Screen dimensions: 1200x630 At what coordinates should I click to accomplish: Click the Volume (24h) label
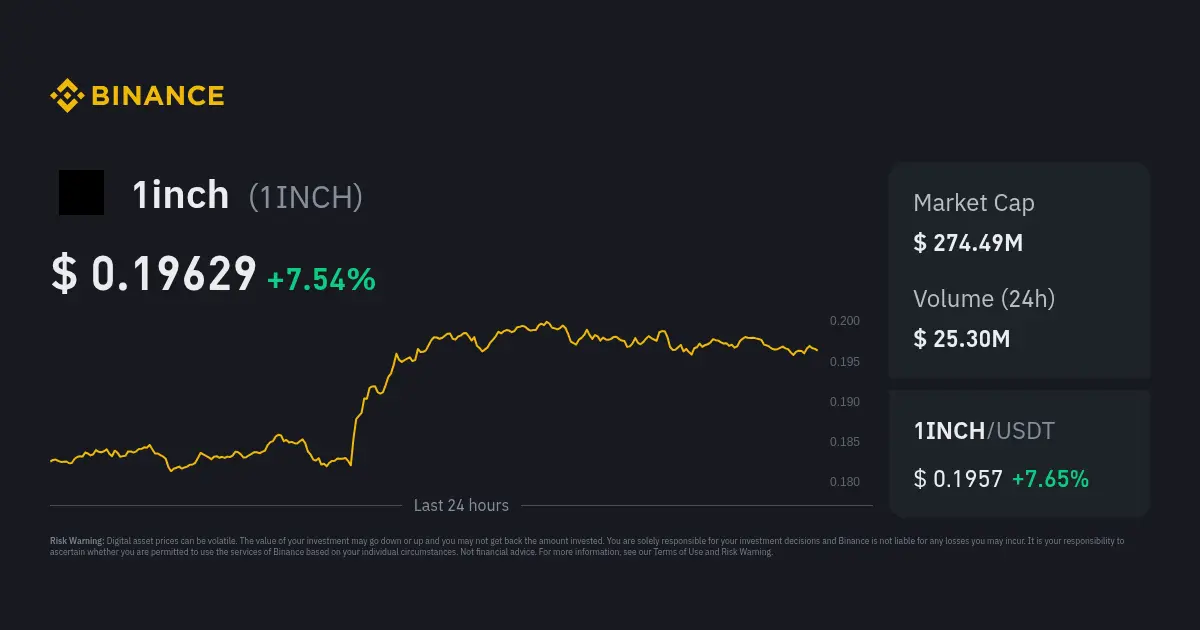pyautogui.click(x=984, y=298)
